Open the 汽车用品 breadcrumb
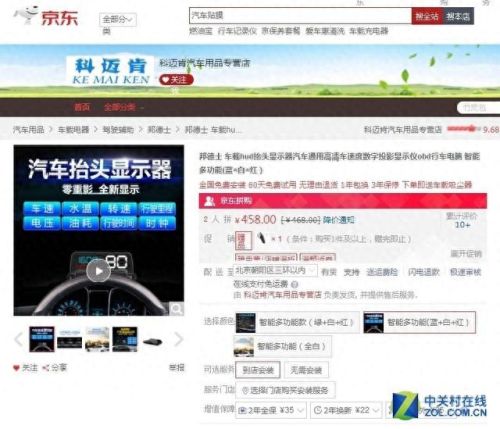The height and width of the screenshot is (429, 500). click(29, 129)
